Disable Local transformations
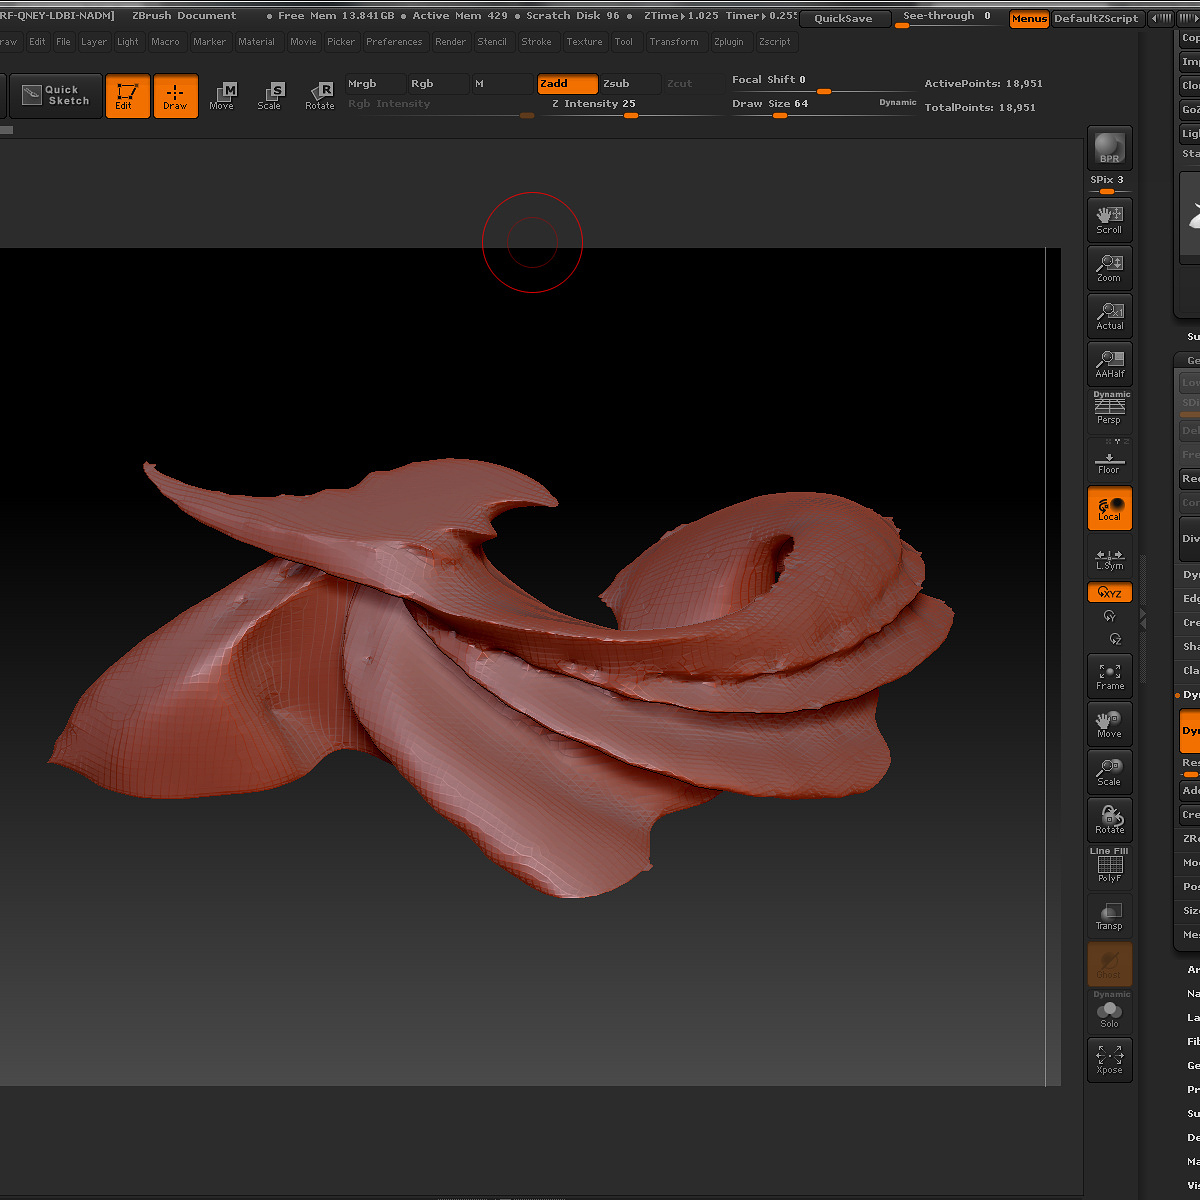Image resolution: width=1200 pixels, height=1200 pixels. pyautogui.click(x=1109, y=507)
